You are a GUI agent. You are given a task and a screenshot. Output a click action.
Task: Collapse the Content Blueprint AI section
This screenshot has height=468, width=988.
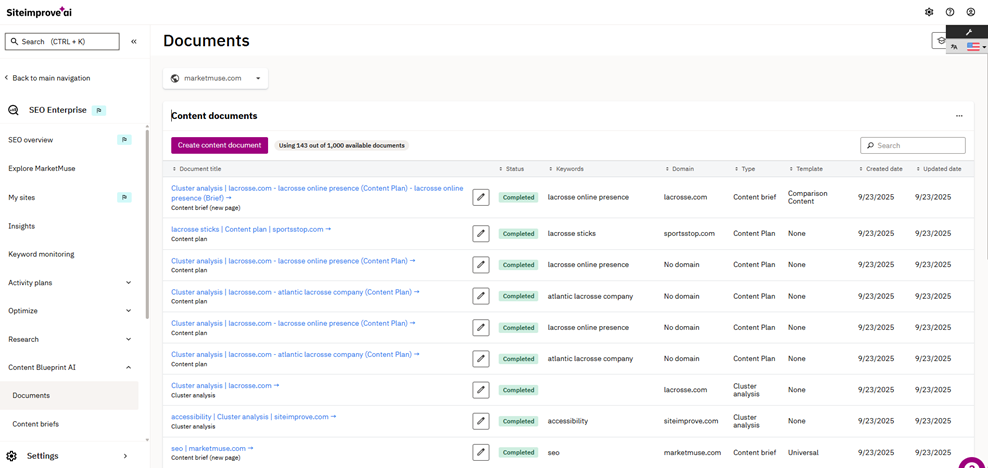pyautogui.click(x=128, y=368)
